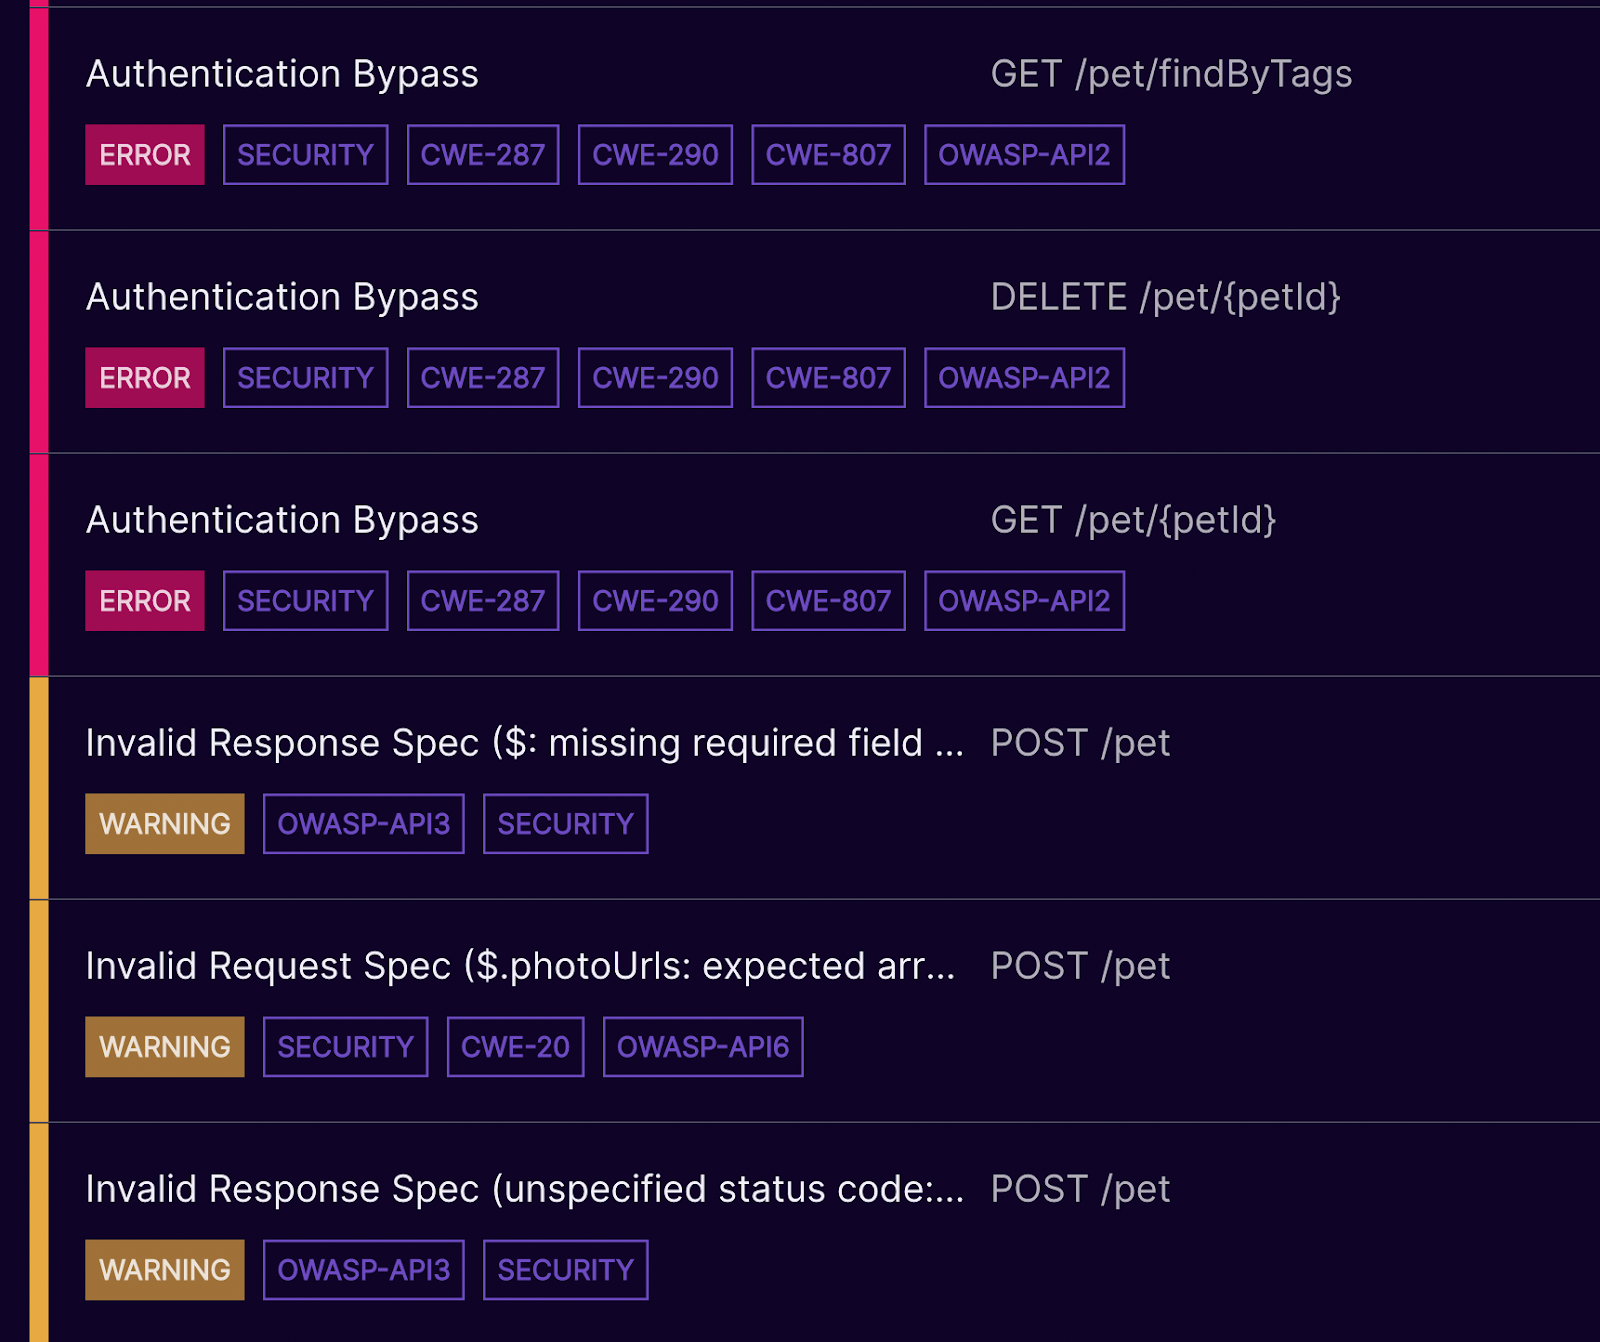Click the GET /pet/{petId} endpoint text
The image size is (1600, 1342).
(x=1133, y=520)
